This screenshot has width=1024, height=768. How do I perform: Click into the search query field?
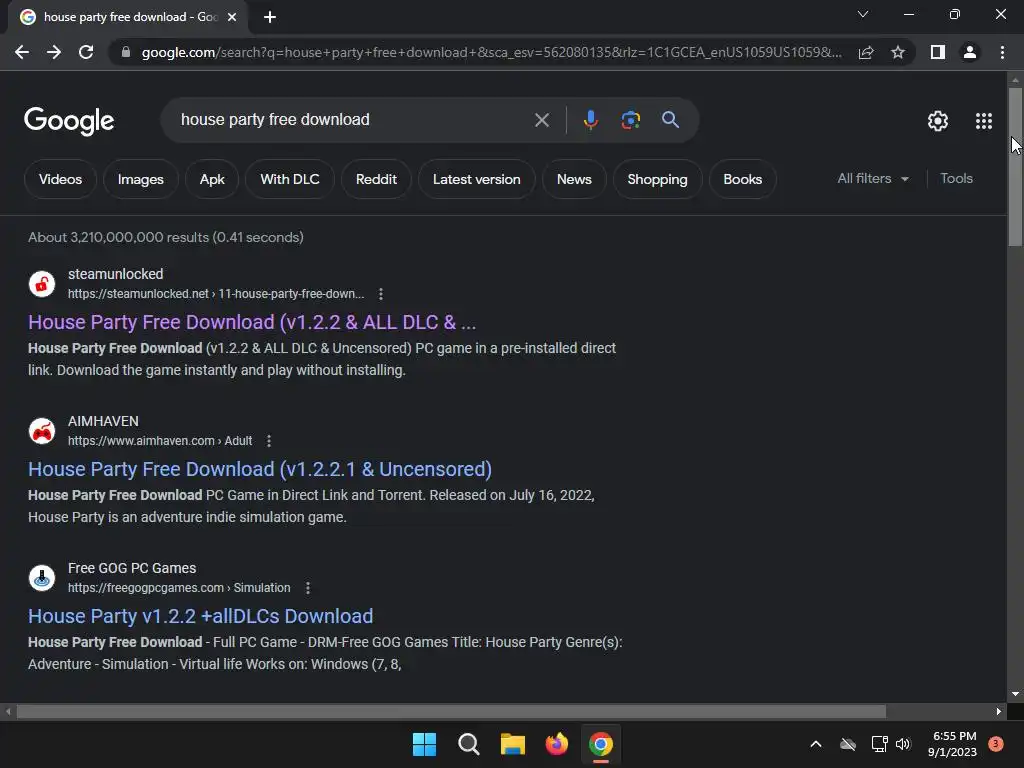(349, 120)
